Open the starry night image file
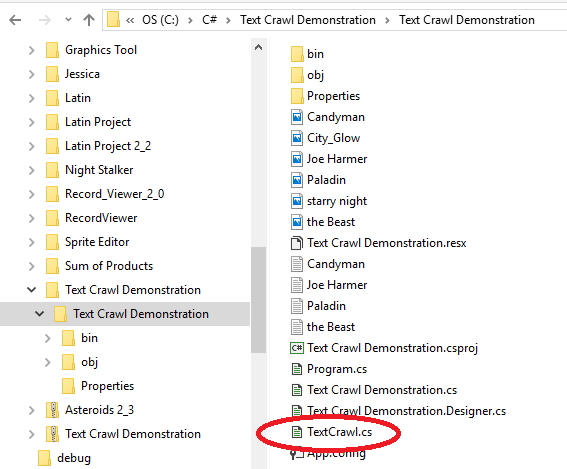The height and width of the screenshot is (469, 567). [x=329, y=201]
